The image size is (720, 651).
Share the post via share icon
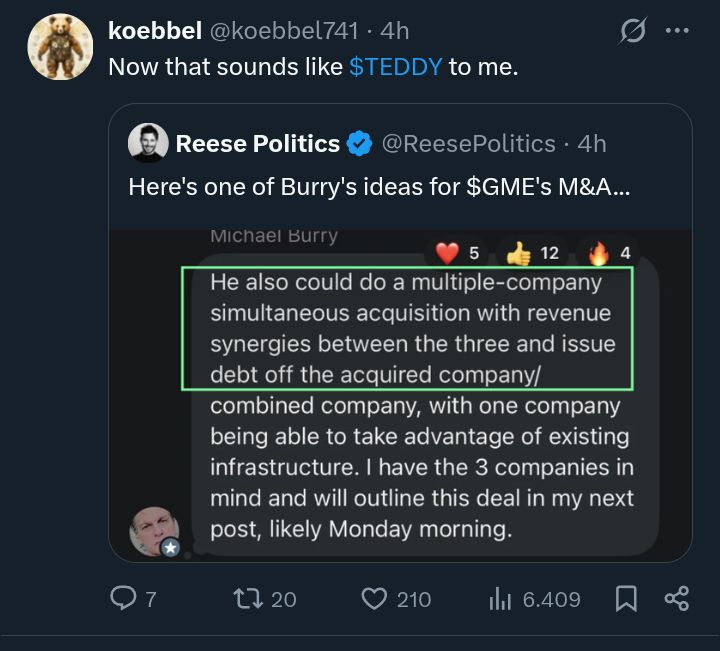coord(677,599)
